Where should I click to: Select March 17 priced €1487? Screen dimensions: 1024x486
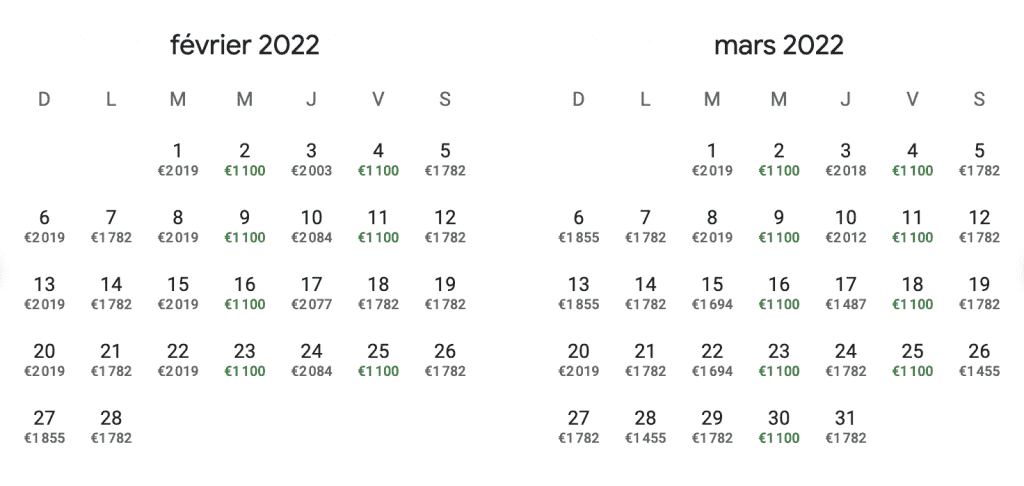pyautogui.click(x=846, y=293)
